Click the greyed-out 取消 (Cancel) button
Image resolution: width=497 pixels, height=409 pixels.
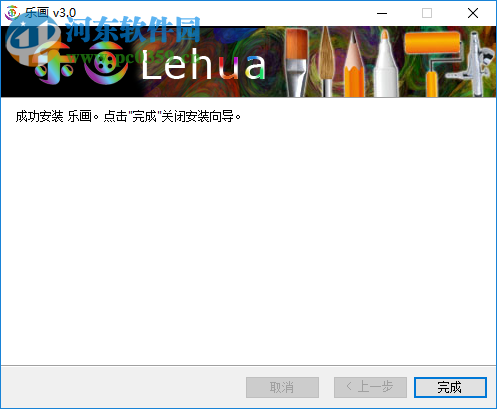(x=282, y=387)
